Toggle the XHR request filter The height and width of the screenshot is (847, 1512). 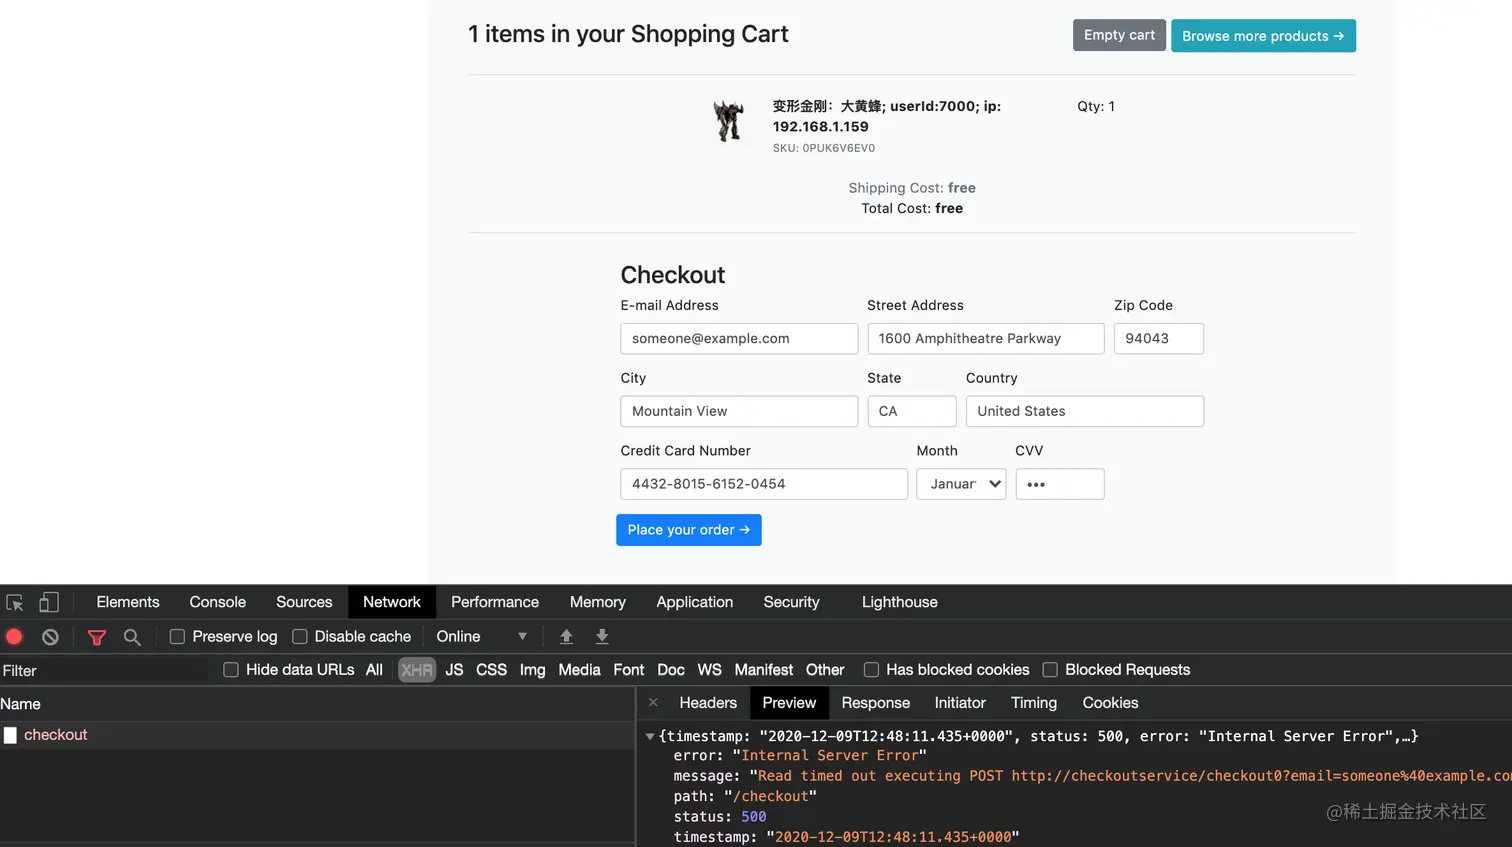coord(417,670)
